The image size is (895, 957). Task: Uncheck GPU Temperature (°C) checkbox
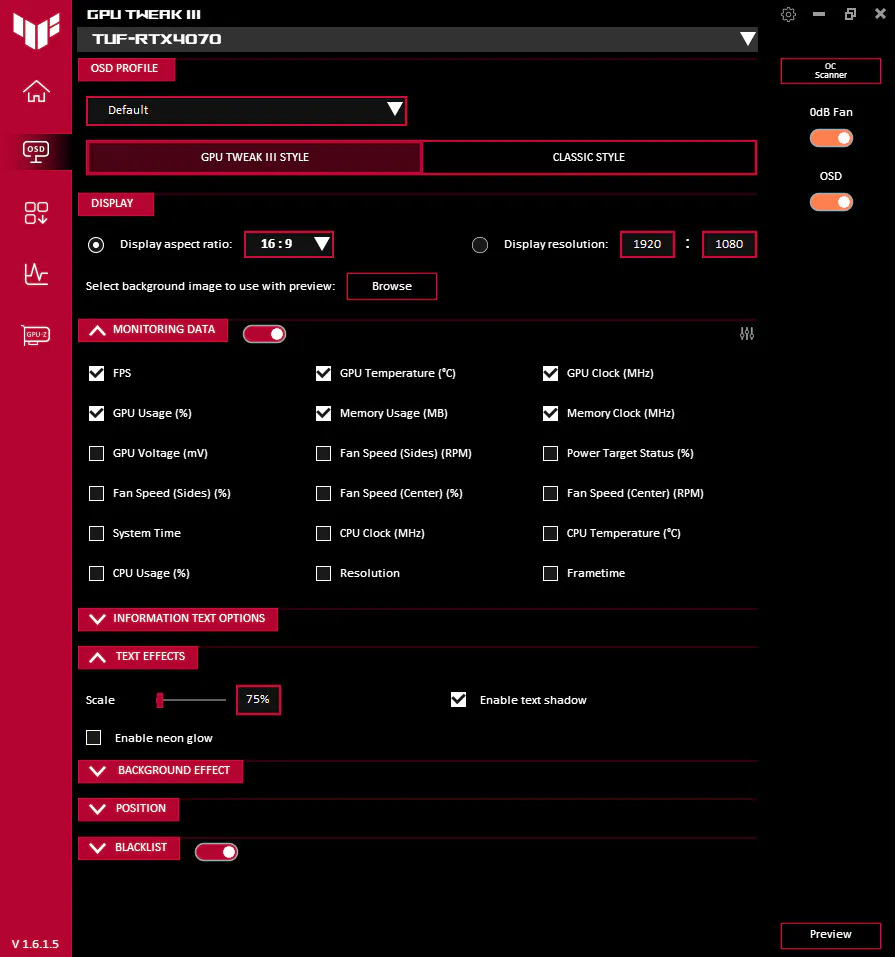click(324, 373)
